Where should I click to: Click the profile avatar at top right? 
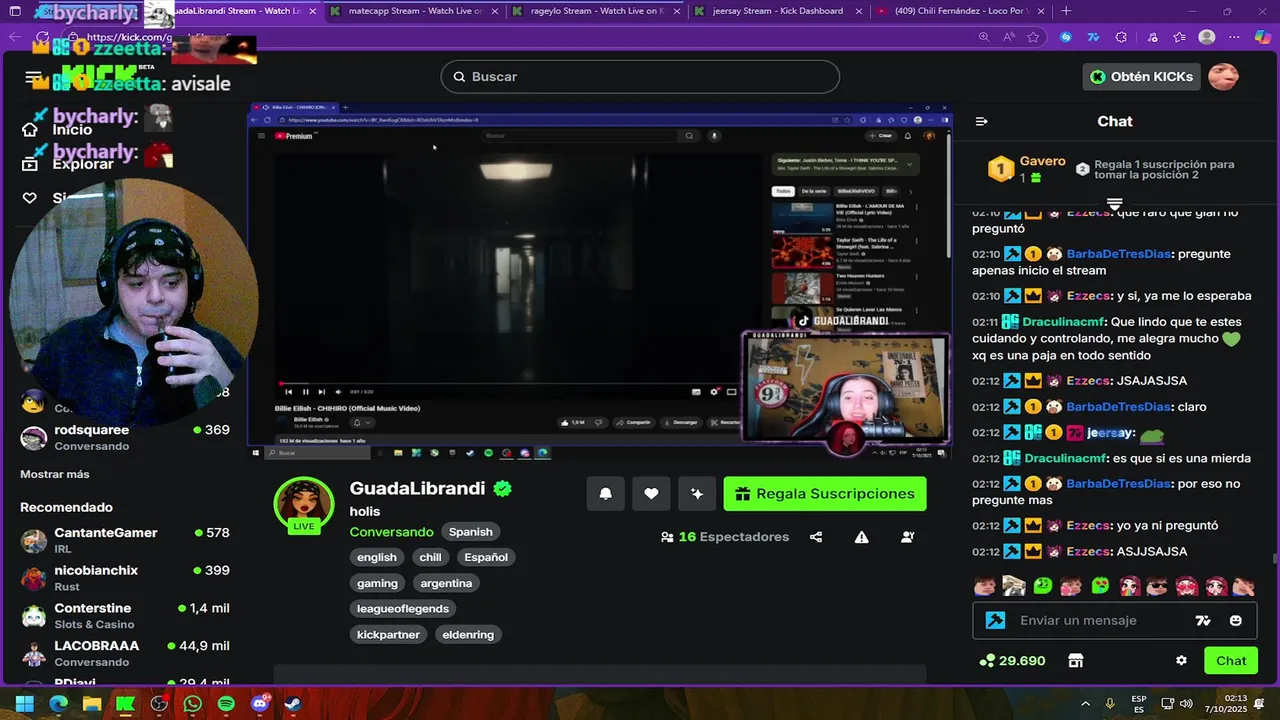coord(1223,76)
